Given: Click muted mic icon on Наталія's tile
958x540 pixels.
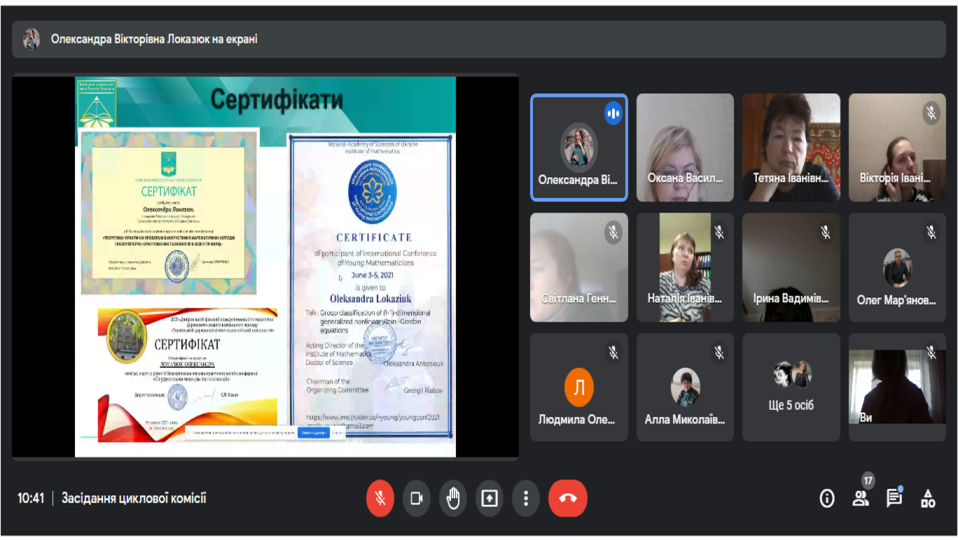Looking at the screenshot, I should point(719,232).
